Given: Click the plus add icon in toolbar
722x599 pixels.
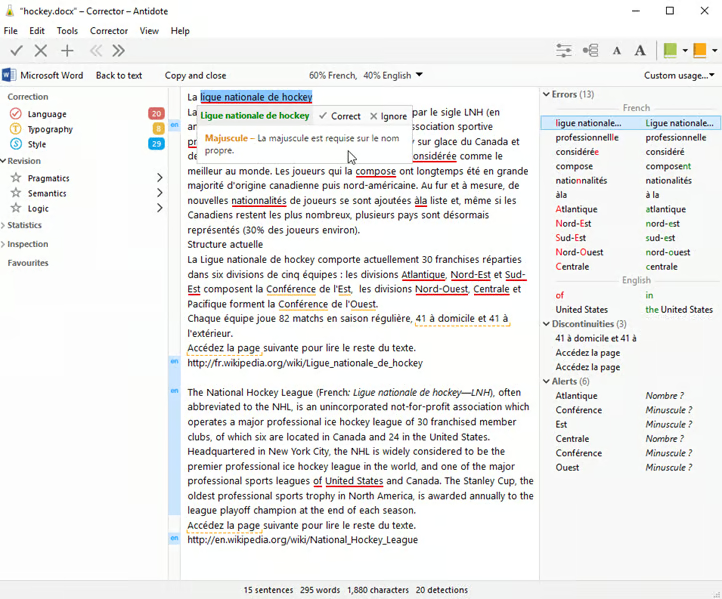Looking at the screenshot, I should click(x=67, y=51).
